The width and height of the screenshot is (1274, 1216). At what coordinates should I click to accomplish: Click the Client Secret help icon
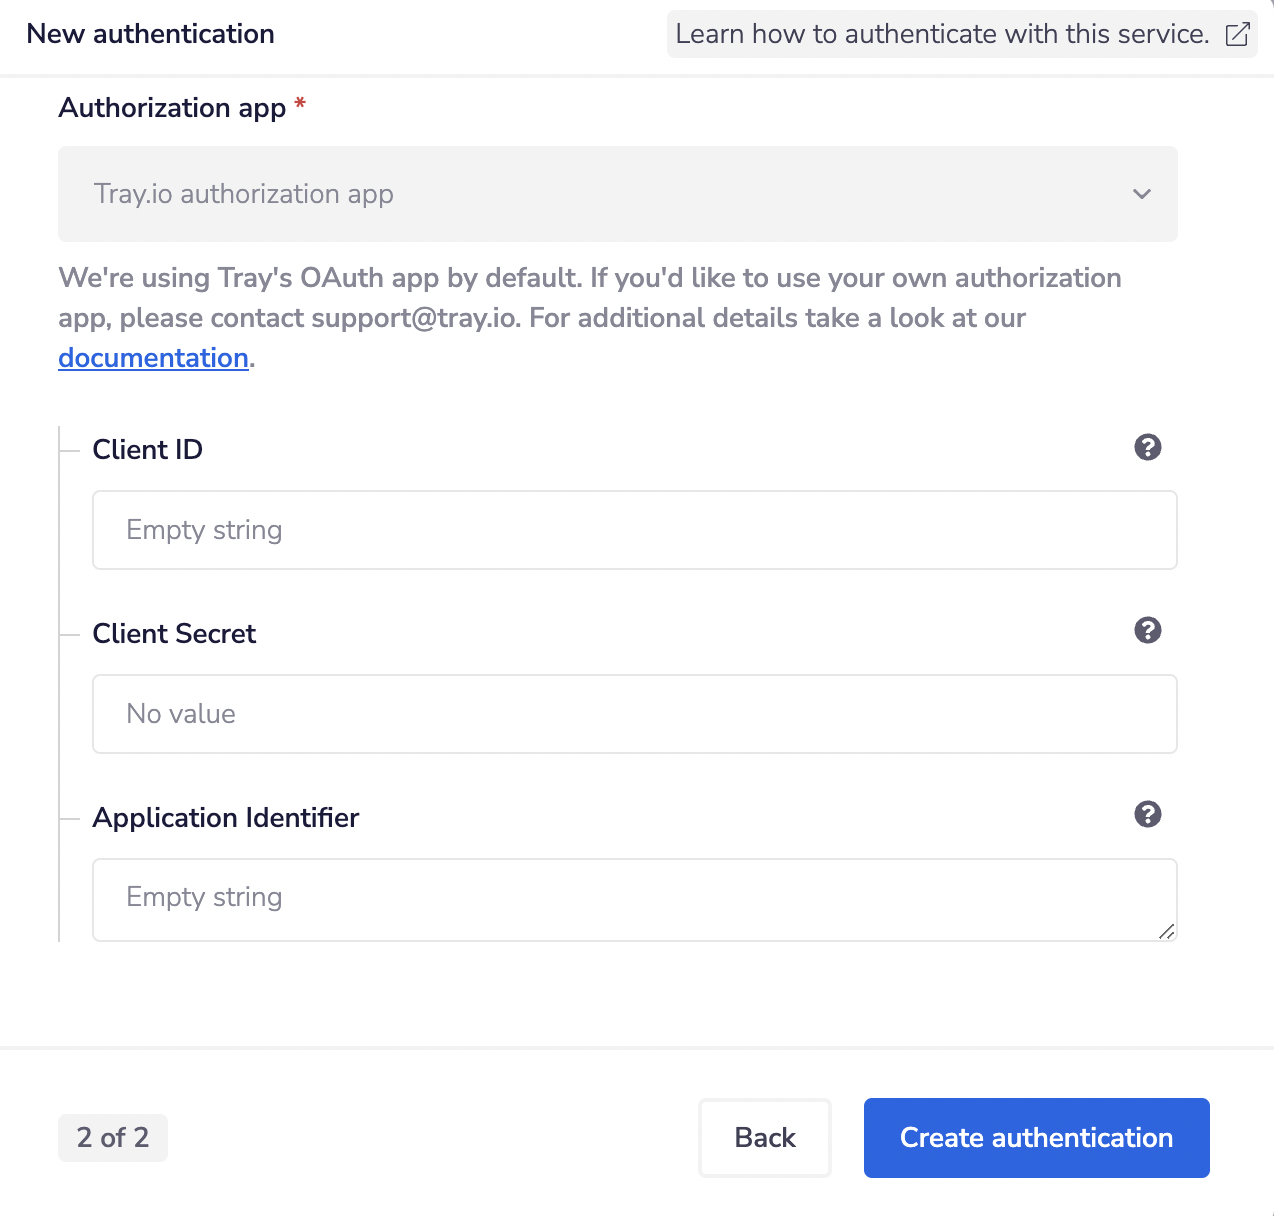tap(1148, 630)
